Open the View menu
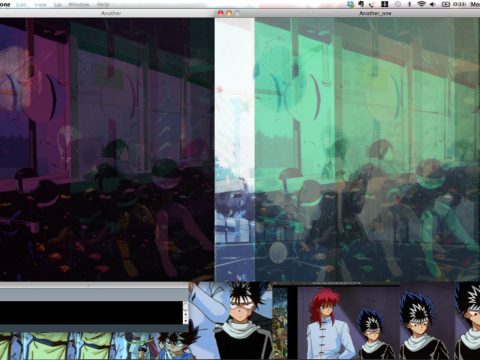480x360 pixels. click(x=40, y=5)
